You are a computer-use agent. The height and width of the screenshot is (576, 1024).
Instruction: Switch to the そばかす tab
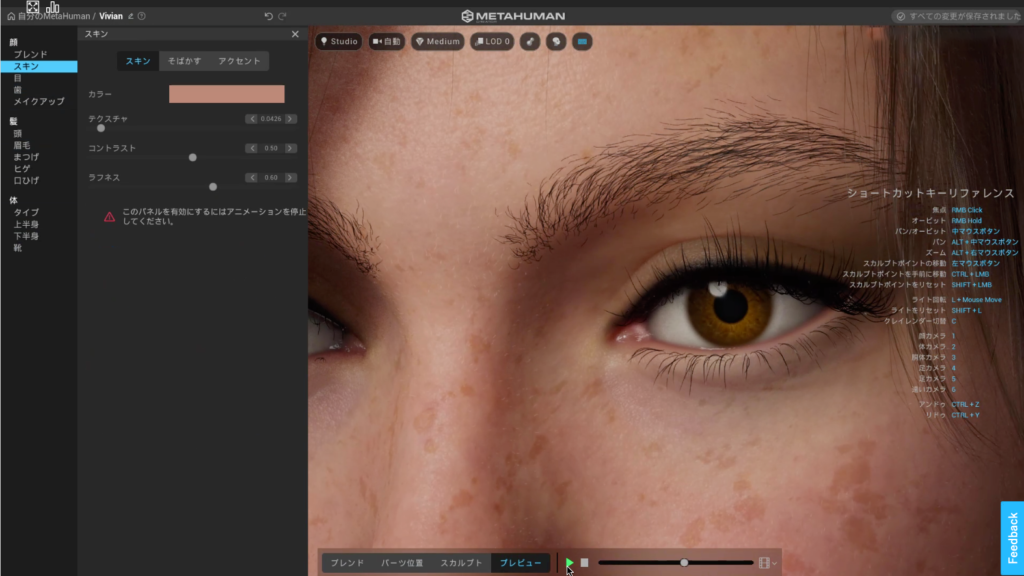tap(184, 61)
